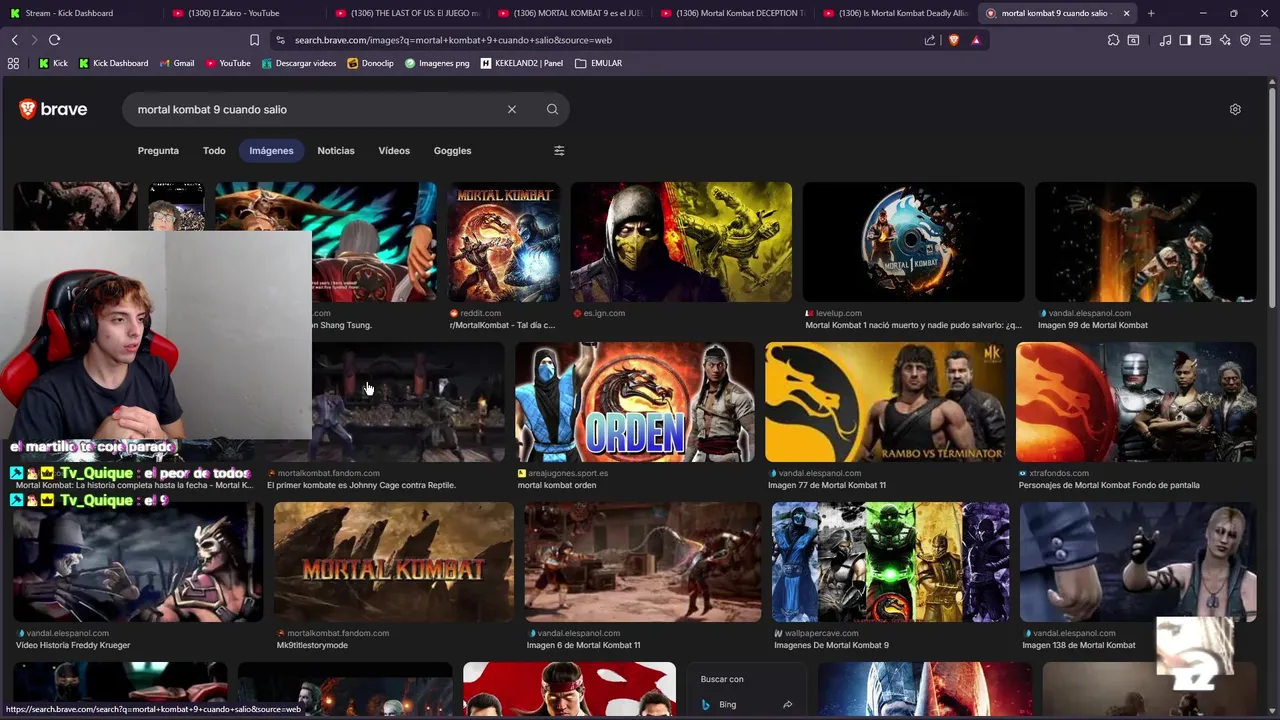Open Imagen 6 de Mortal Kombat 11 thumbnail
This screenshot has width=1280, height=720.
tap(642, 562)
